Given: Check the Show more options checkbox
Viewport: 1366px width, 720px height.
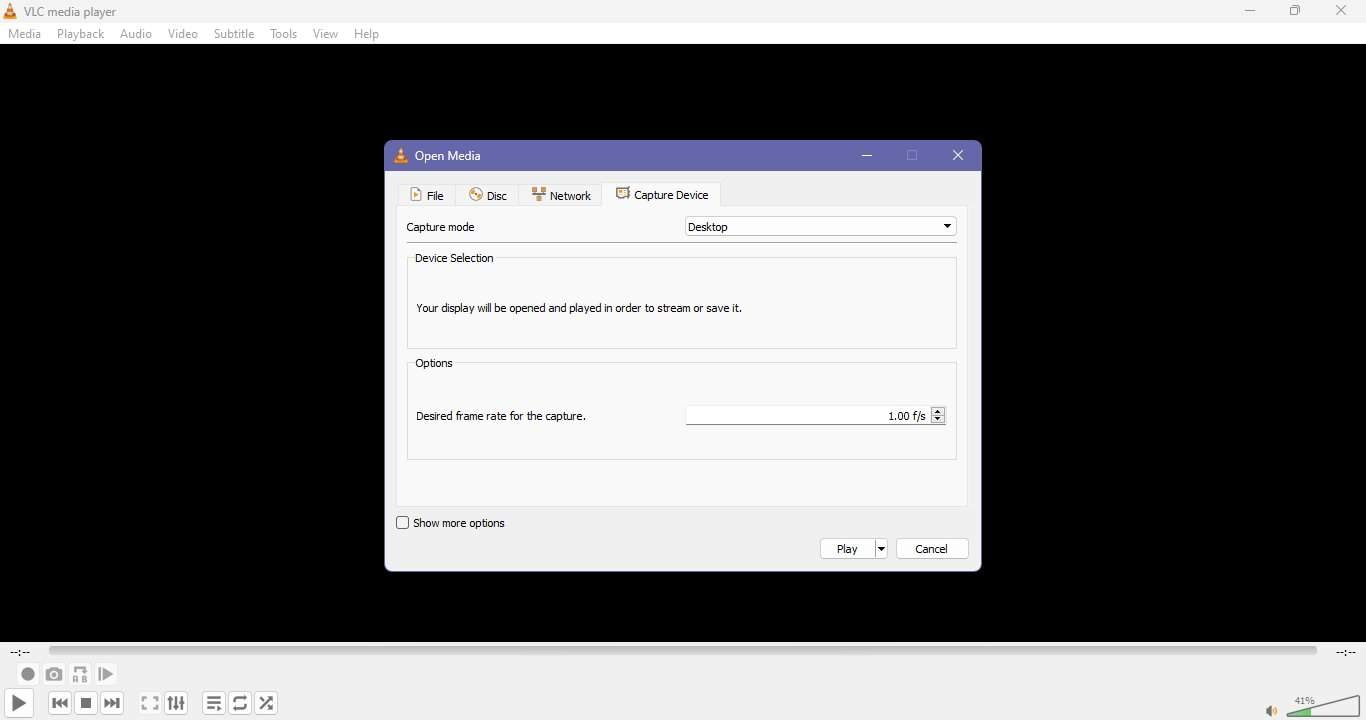Looking at the screenshot, I should tap(404, 524).
